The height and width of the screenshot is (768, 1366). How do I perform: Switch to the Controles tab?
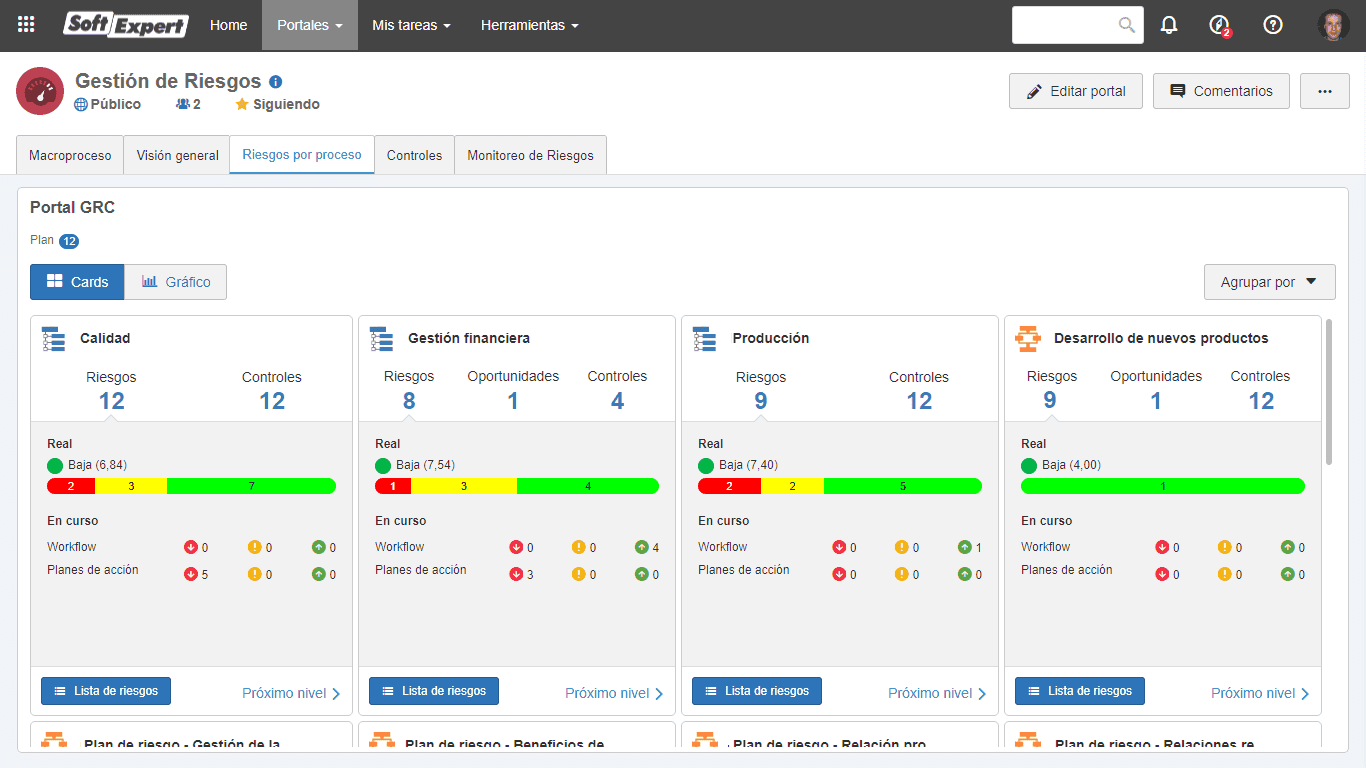(414, 155)
